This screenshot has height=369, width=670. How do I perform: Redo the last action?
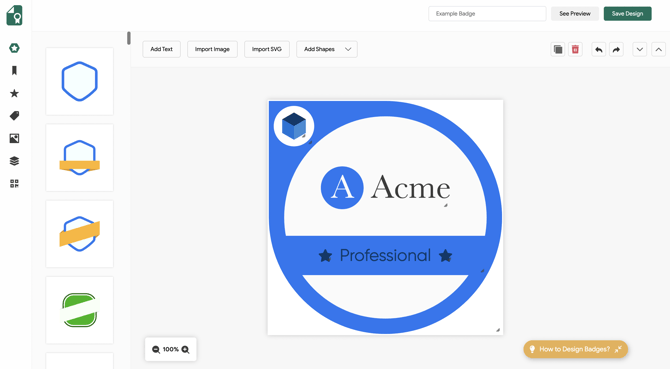tap(616, 50)
